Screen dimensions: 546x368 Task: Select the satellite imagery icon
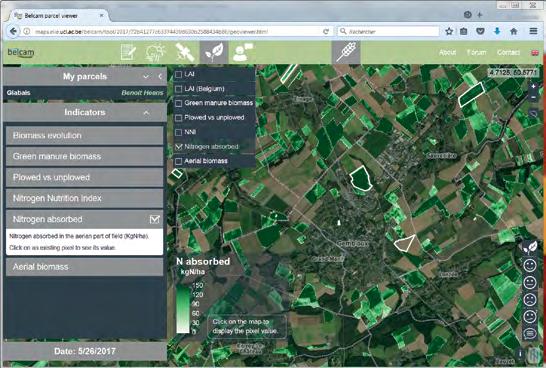(185, 53)
